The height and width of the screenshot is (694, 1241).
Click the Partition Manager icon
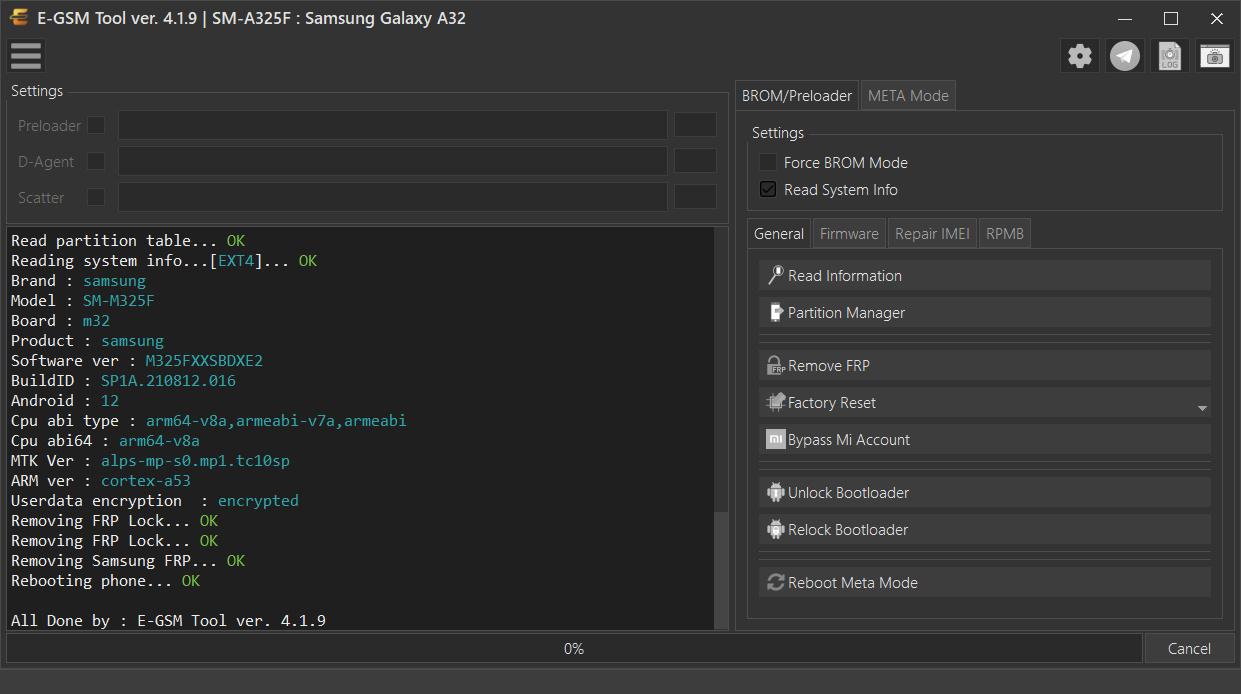(776, 312)
